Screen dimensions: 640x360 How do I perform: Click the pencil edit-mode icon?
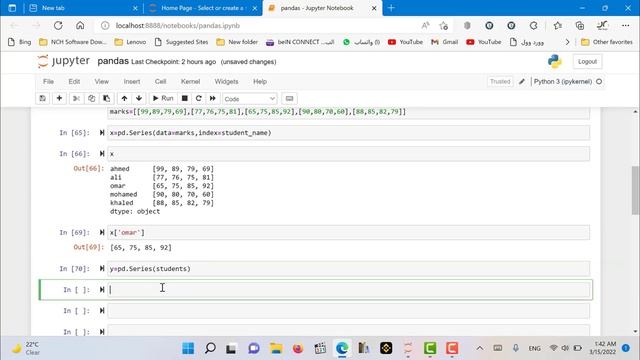pos(522,82)
